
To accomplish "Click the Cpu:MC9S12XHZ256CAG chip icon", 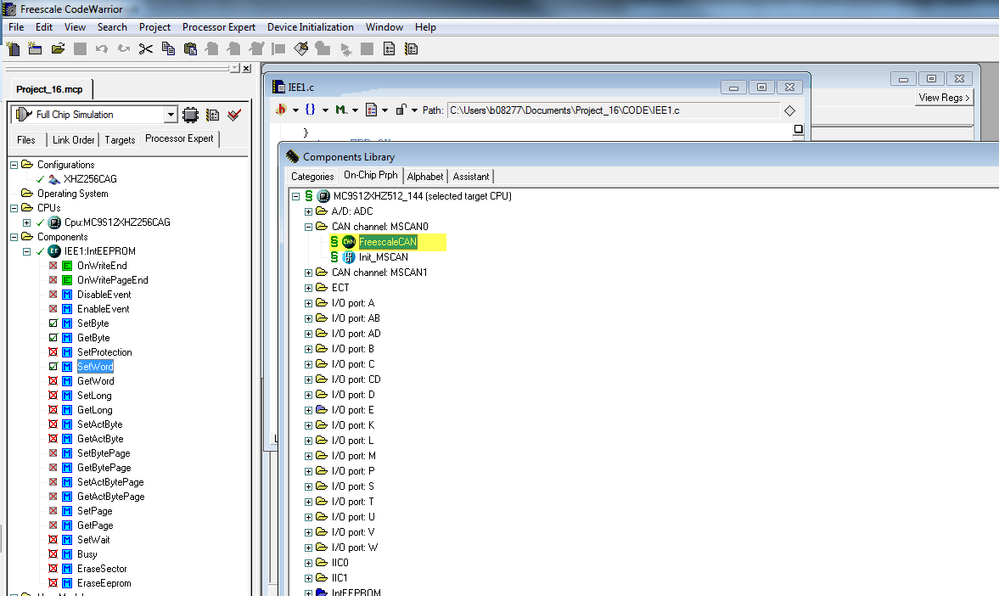I will (x=55, y=222).
